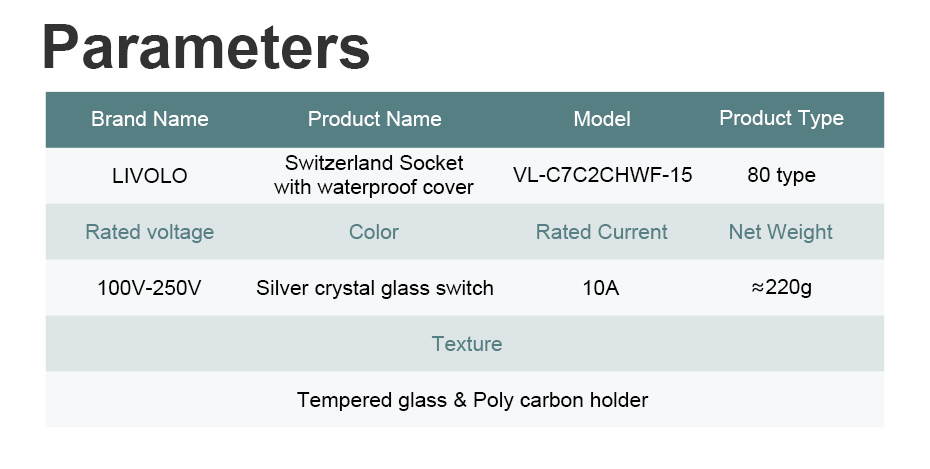Select the 10A current value
The height and width of the screenshot is (469, 930).
pyautogui.click(x=600, y=288)
